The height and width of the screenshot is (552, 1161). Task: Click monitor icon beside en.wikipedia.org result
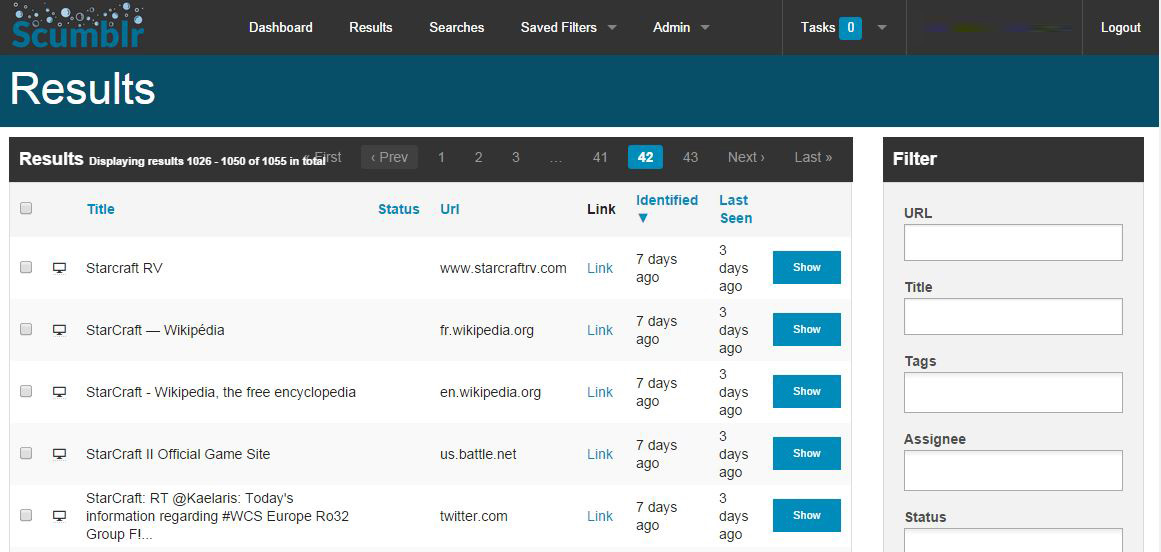(60, 392)
